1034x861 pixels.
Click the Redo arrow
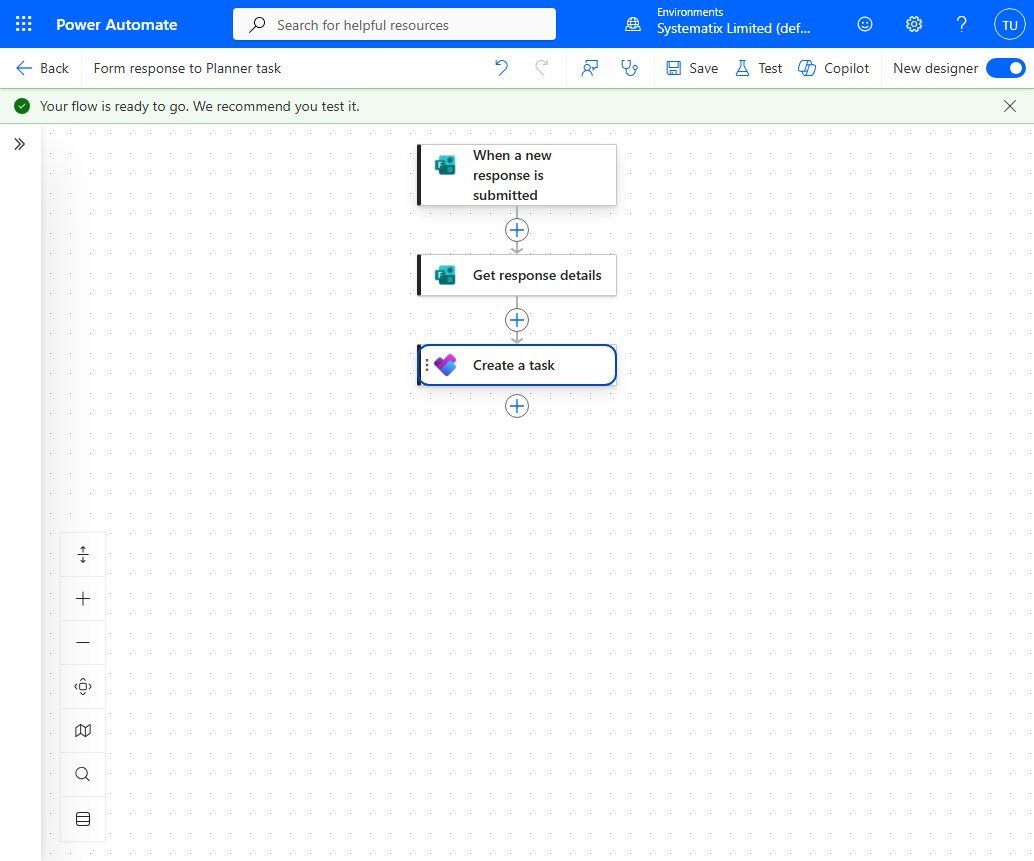pos(541,68)
